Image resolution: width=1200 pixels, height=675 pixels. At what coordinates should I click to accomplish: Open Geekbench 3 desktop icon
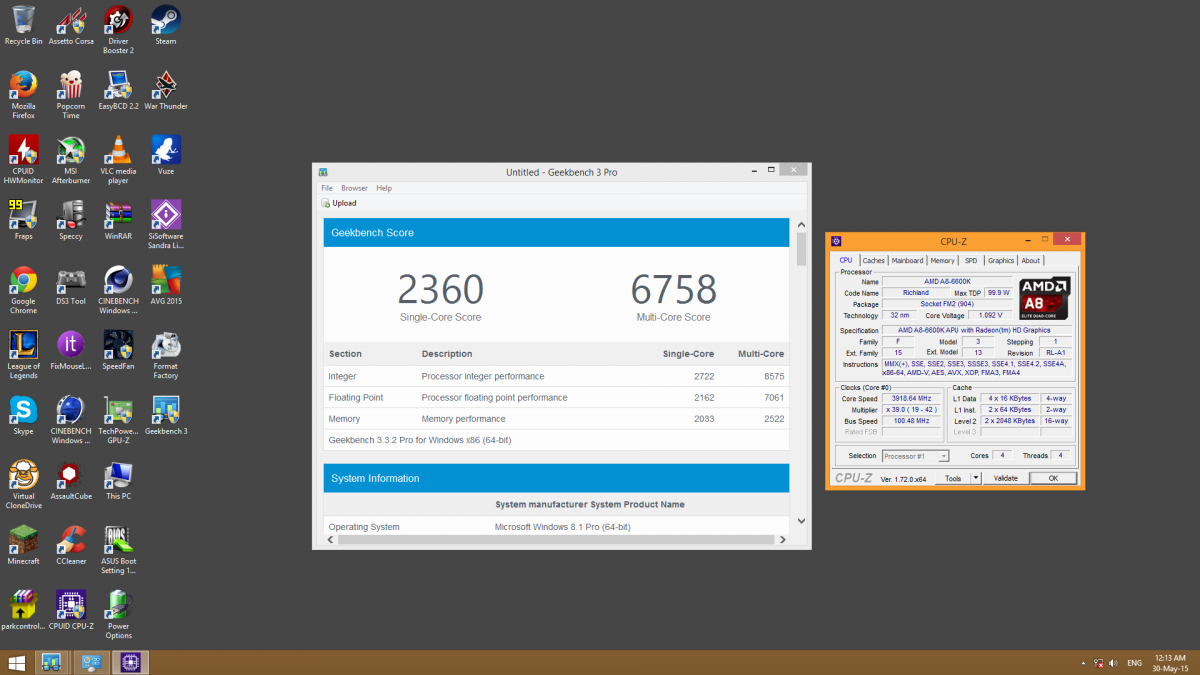pyautogui.click(x=166, y=416)
